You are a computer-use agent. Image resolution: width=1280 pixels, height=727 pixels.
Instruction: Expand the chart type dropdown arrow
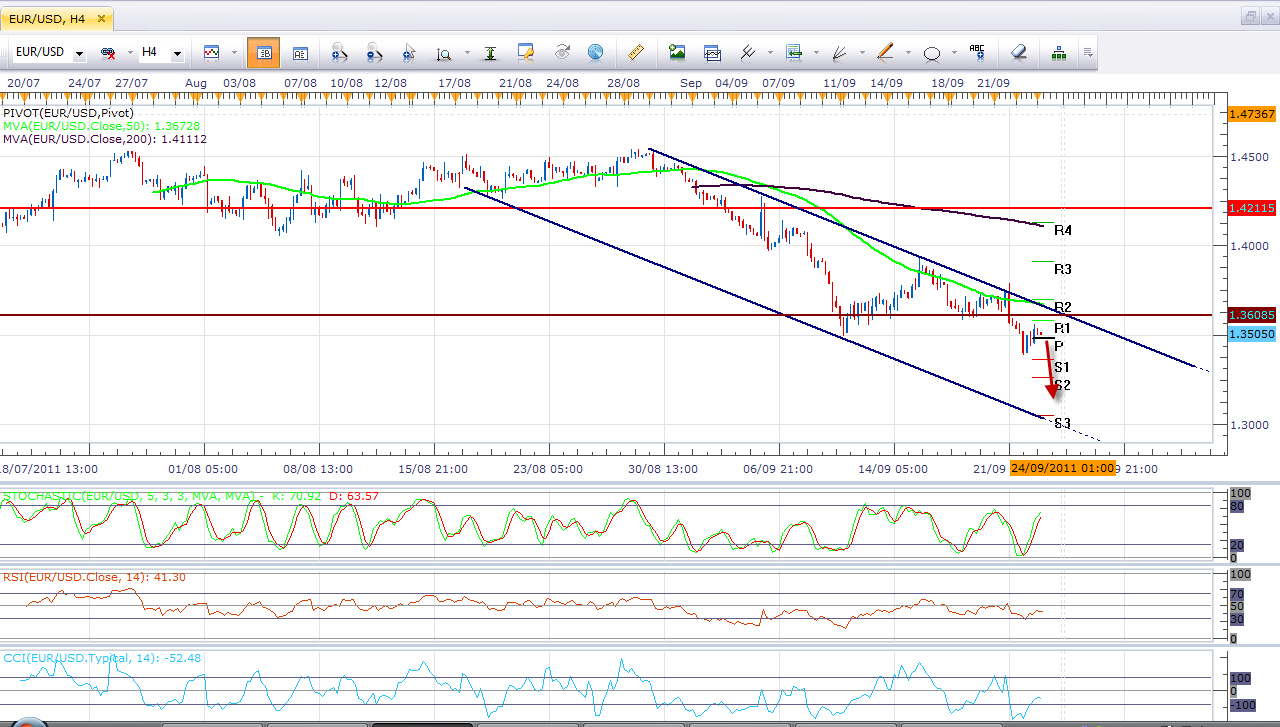(234, 53)
